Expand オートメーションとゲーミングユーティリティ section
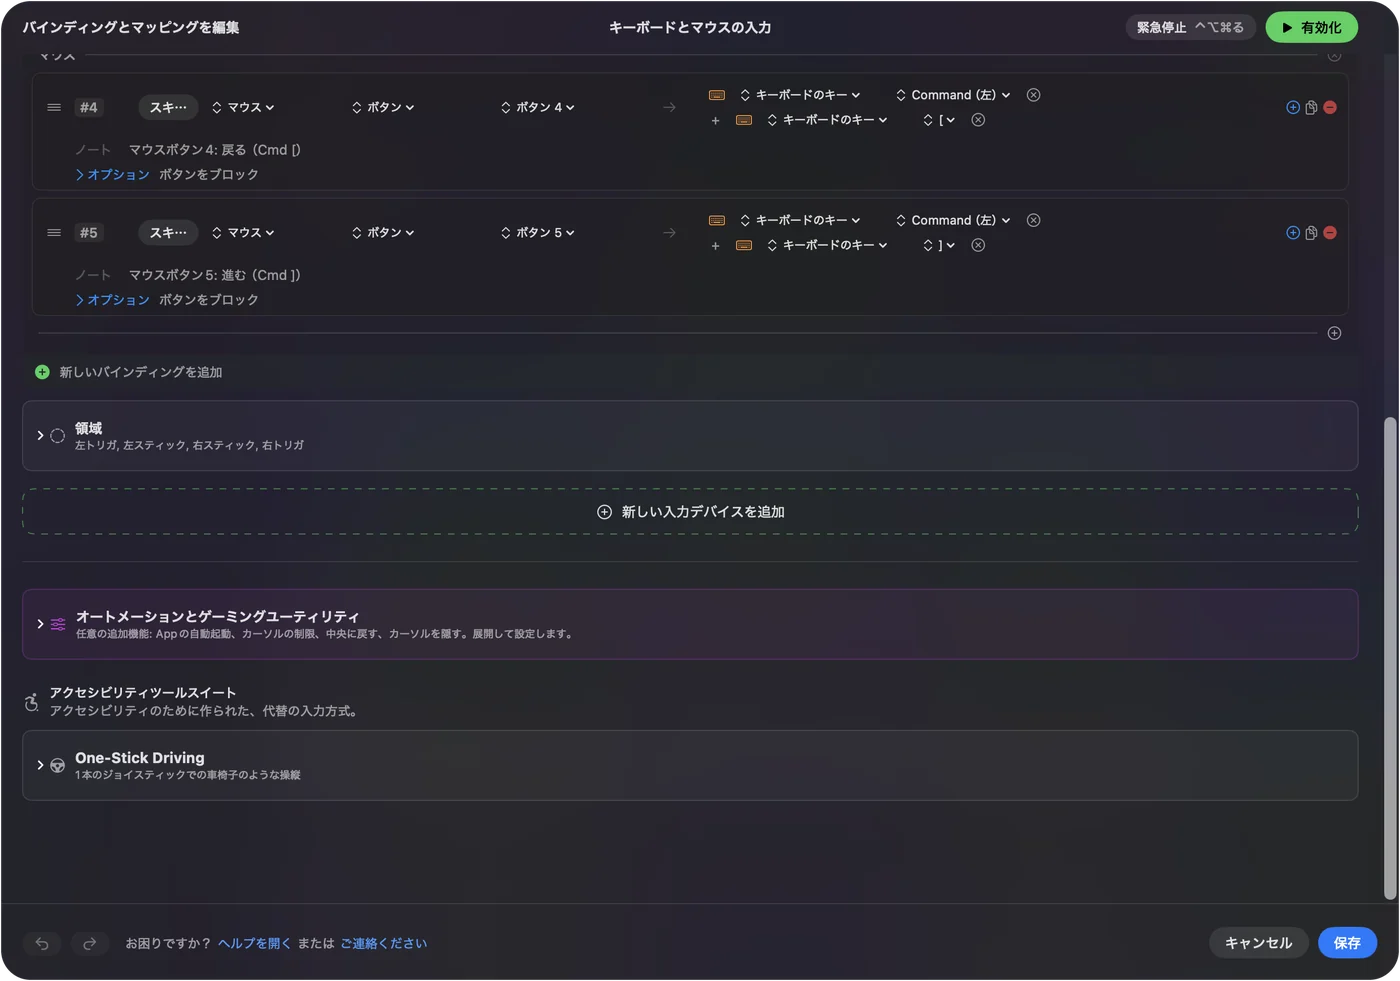Screen dimensions: 1400x981 tap(40, 624)
